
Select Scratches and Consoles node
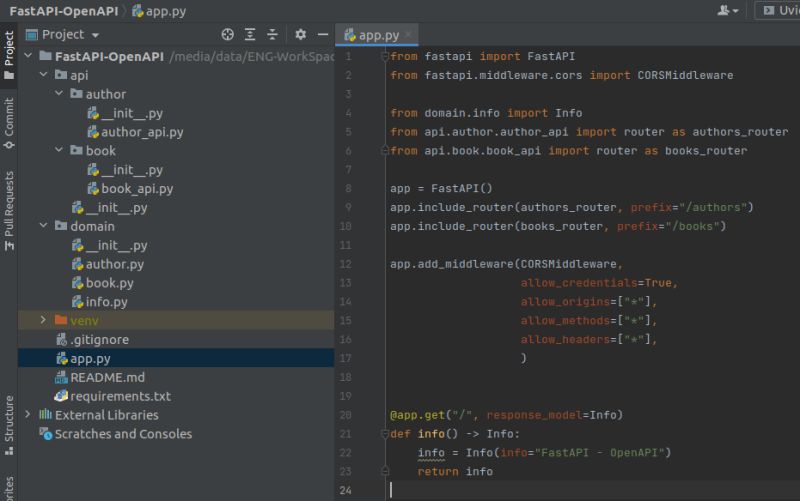click(x=115, y=434)
